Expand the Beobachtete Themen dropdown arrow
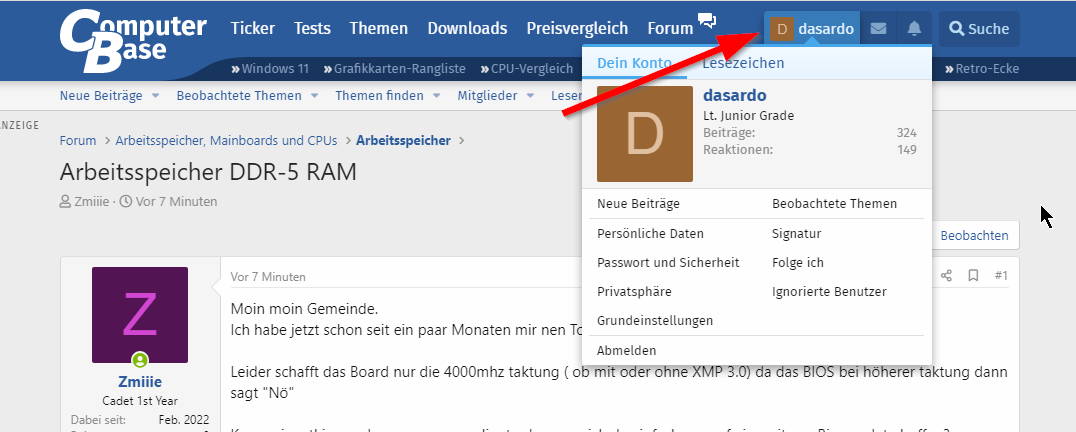This screenshot has height=432, width=1076. (314, 96)
